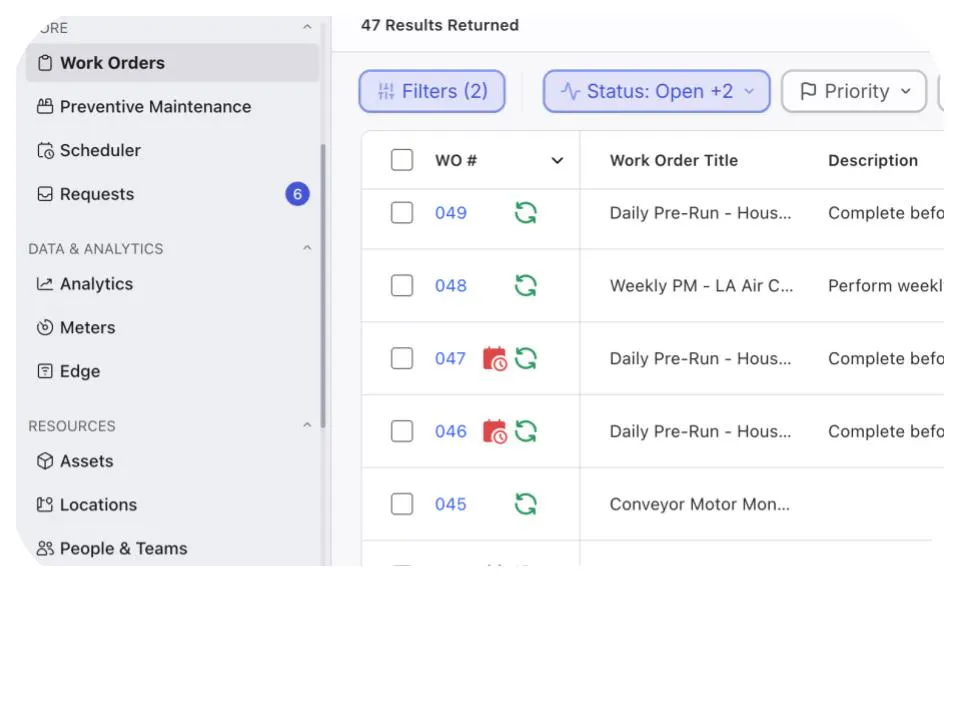Click the recurring icon on work order 045
Viewport: 960px width, 720px height.
pos(526,504)
